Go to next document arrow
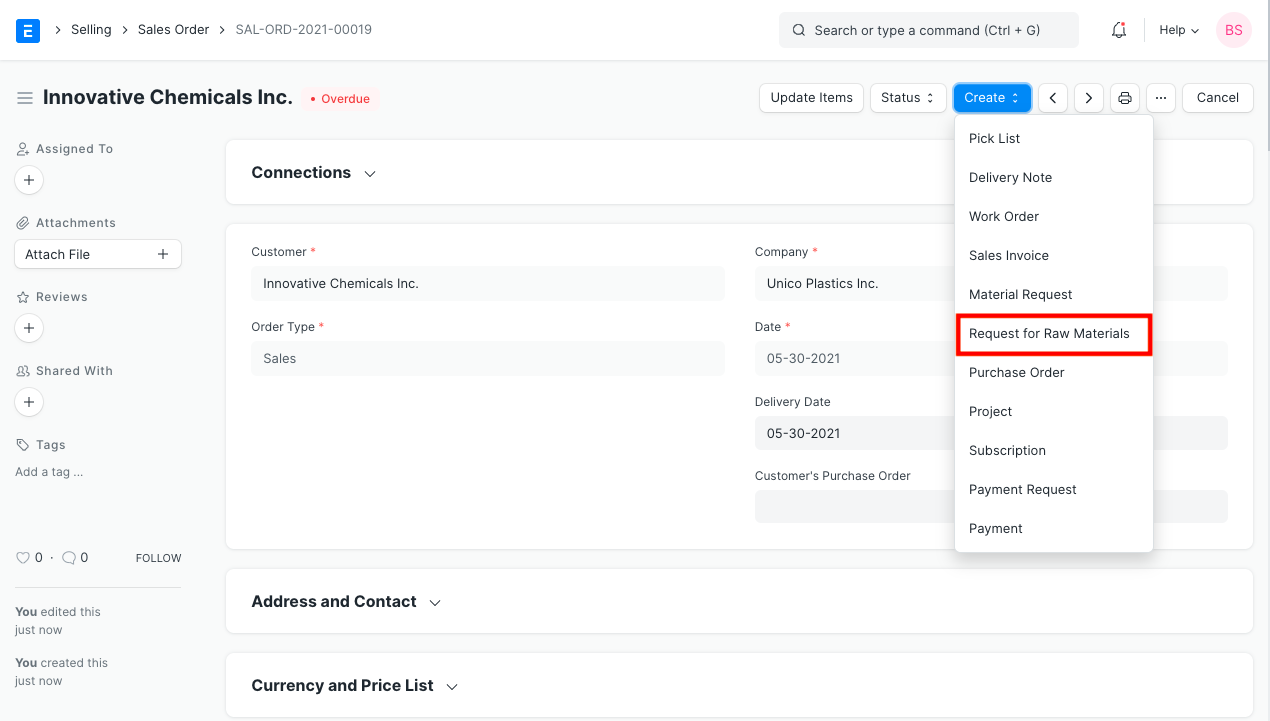 click(1088, 98)
